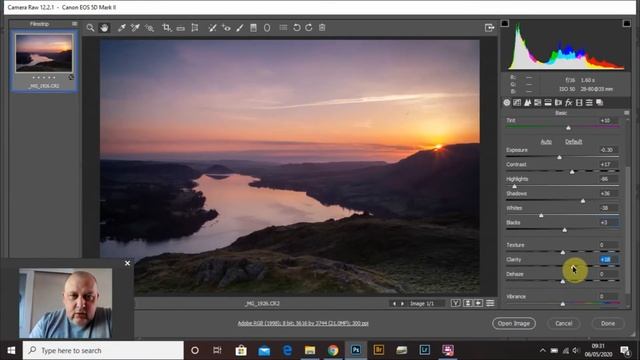Viewport: 640px width, 360px height.
Task: Click the Shadows slider handle
Action: pos(583,201)
